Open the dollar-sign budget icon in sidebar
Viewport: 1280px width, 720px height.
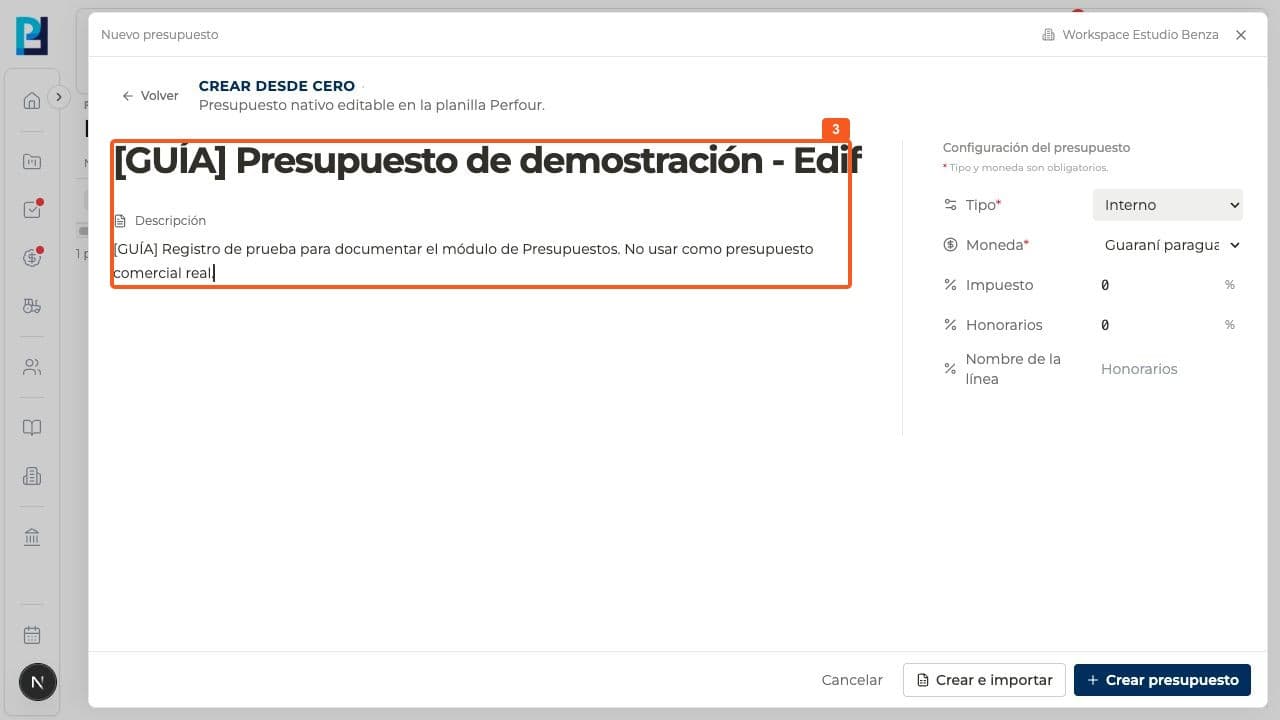[32, 258]
